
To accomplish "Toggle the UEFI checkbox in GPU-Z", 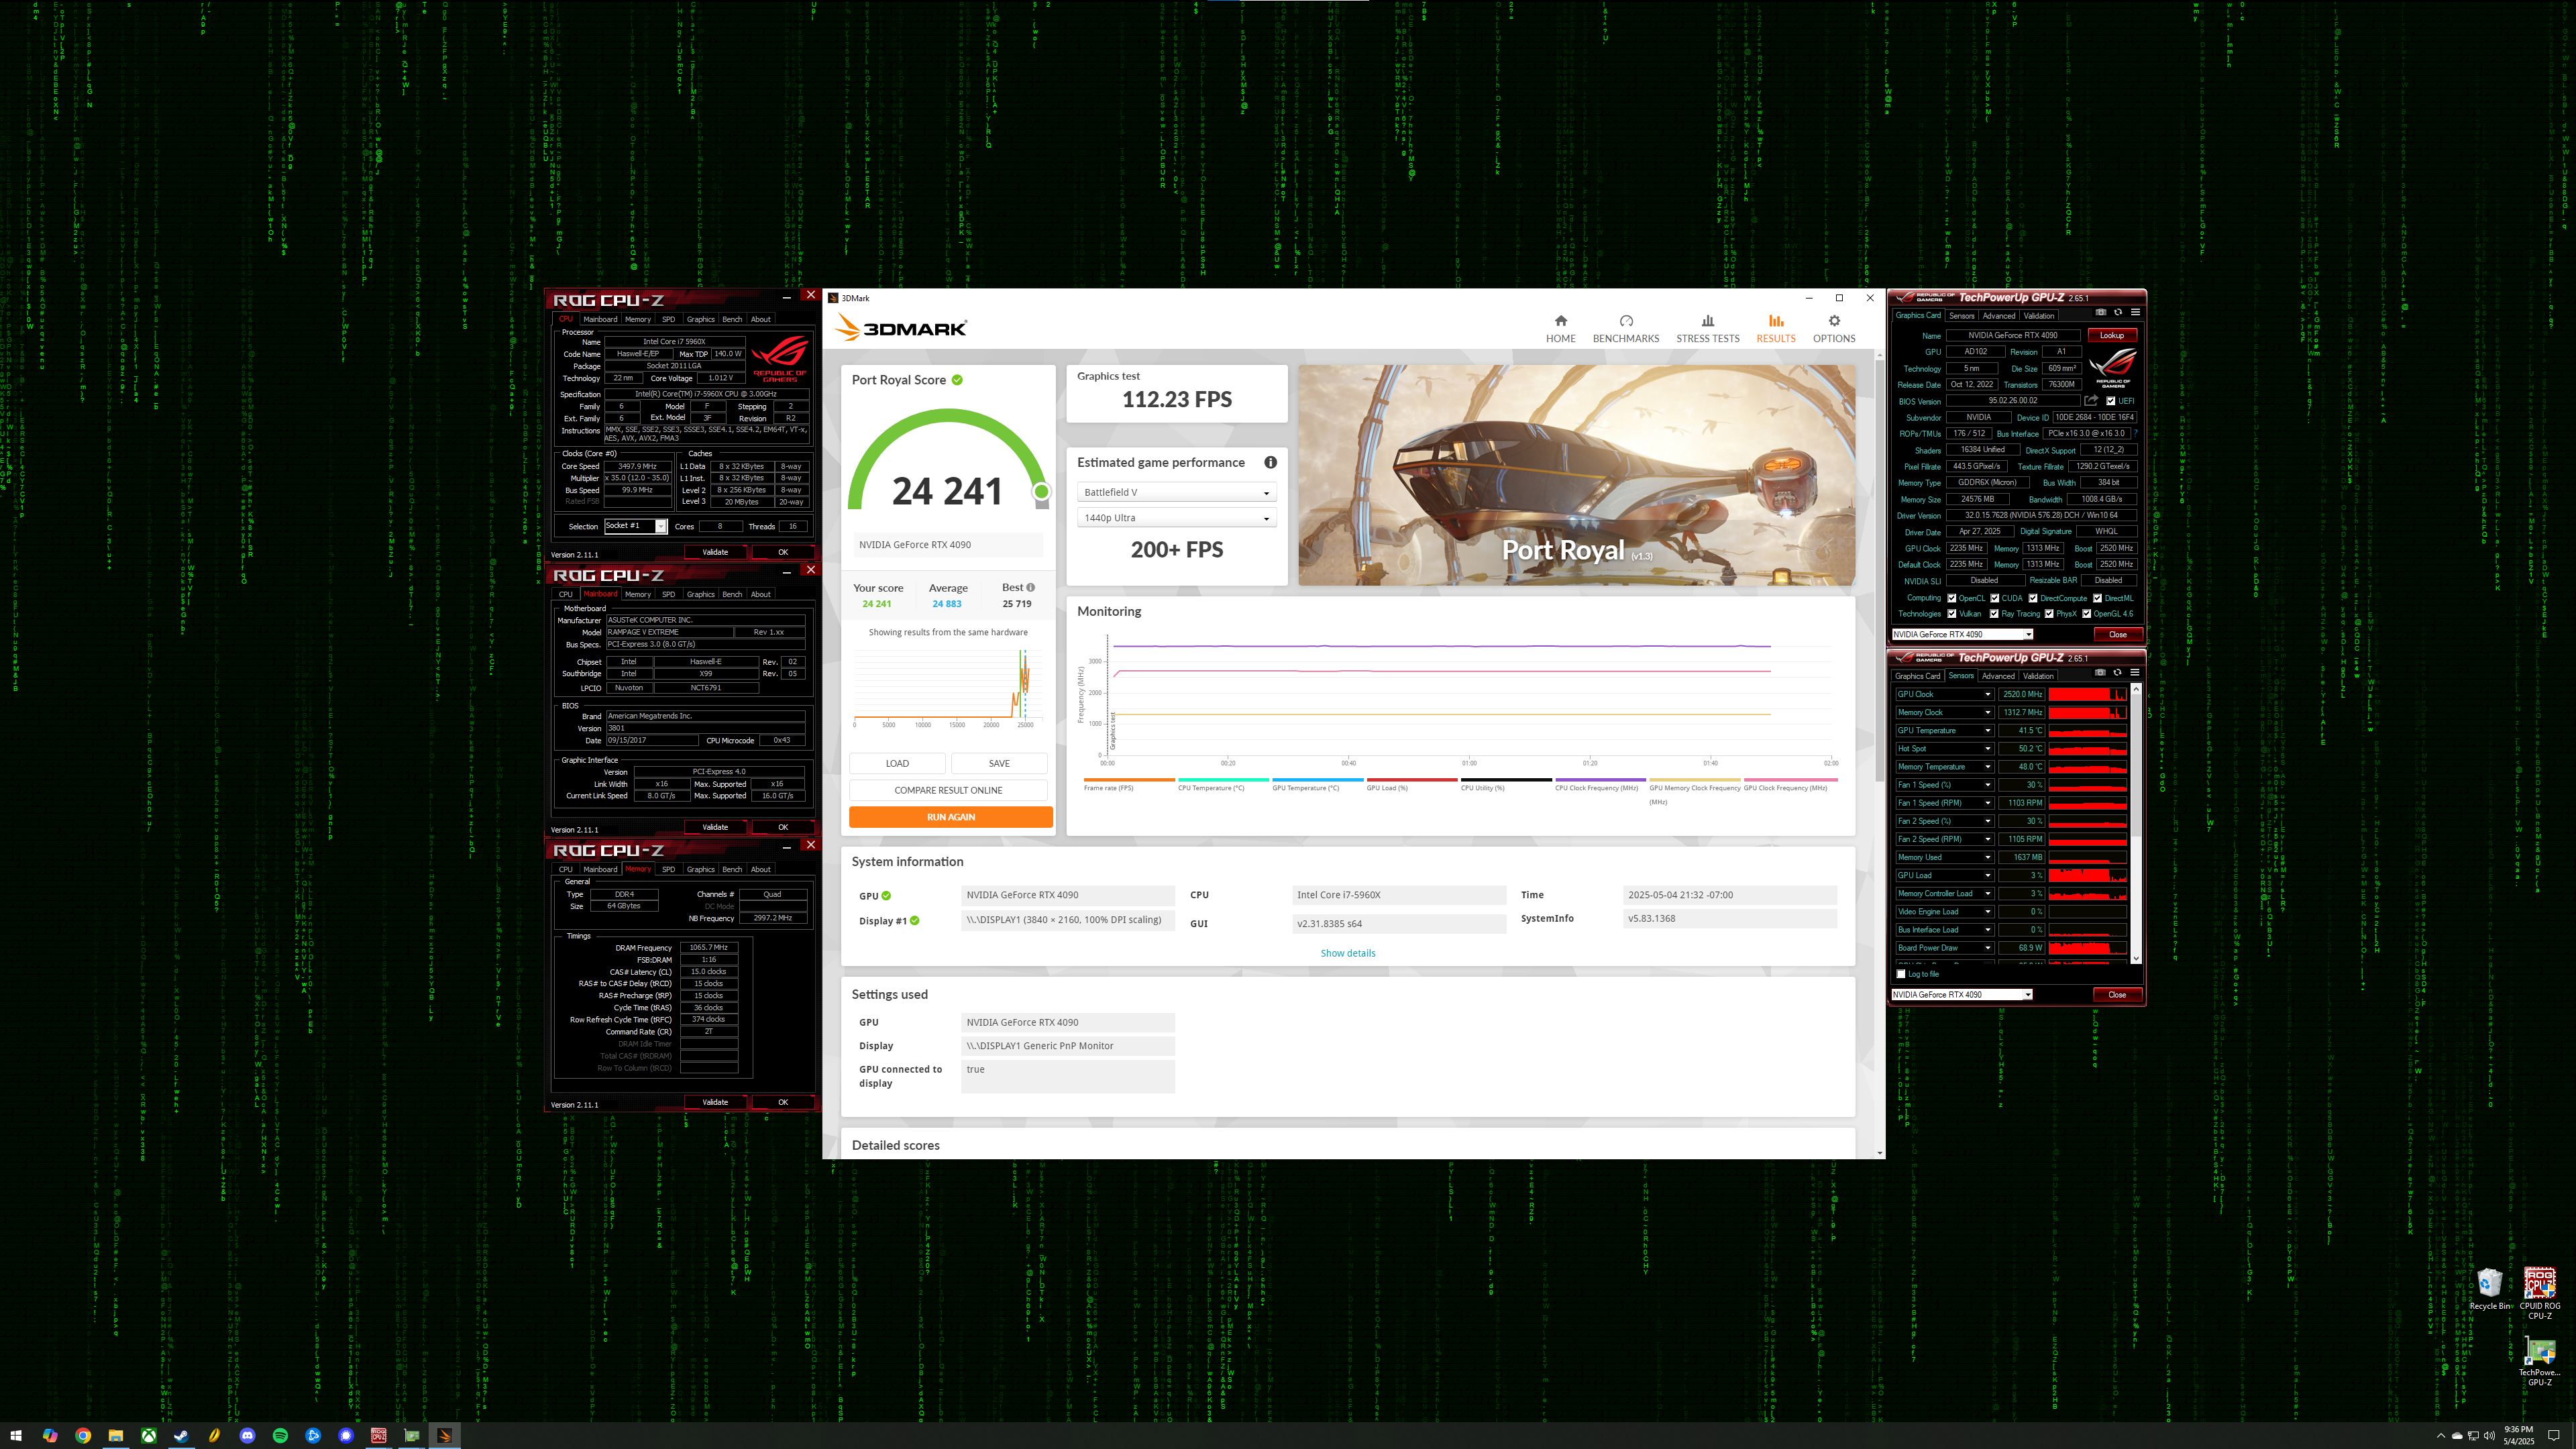I will tap(2110, 401).
